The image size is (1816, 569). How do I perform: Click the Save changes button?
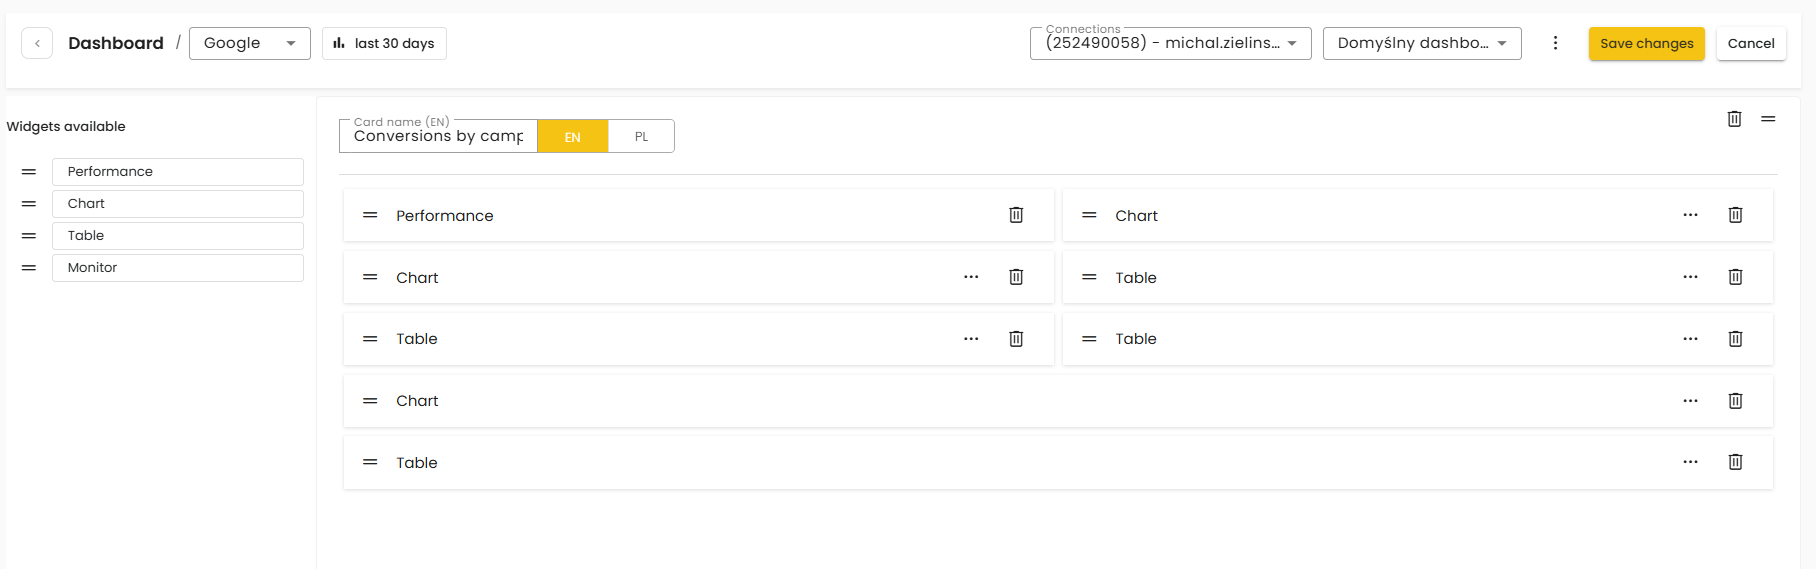click(1646, 43)
